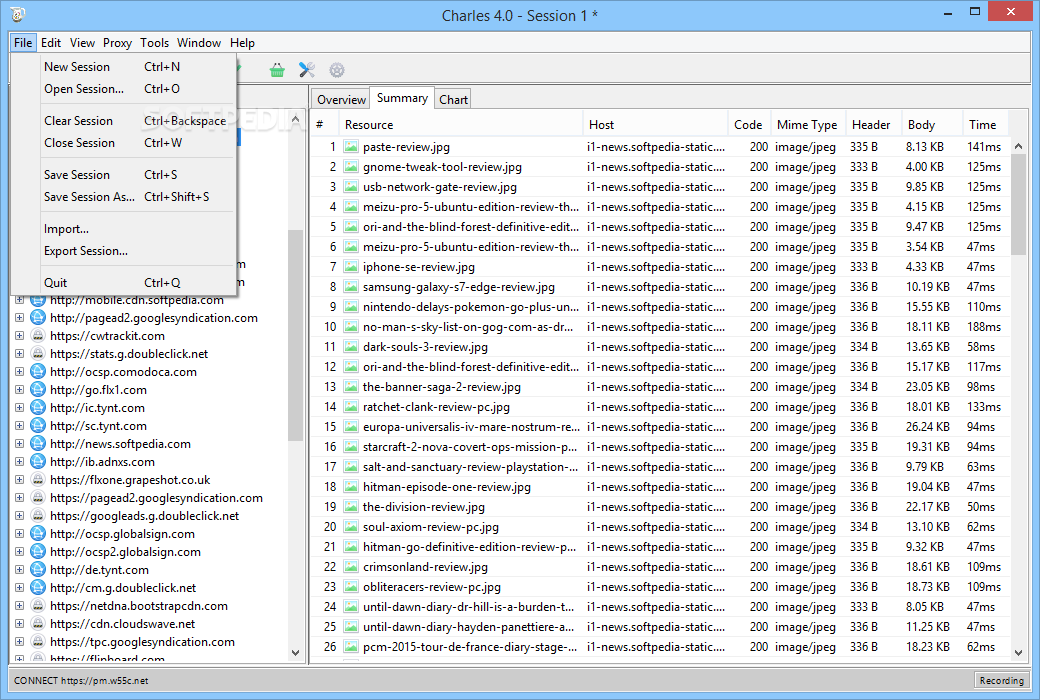Screen dimensions: 1040x700
Task: Expand the http://ocsp.globalsign.com tree node
Action: (20, 533)
